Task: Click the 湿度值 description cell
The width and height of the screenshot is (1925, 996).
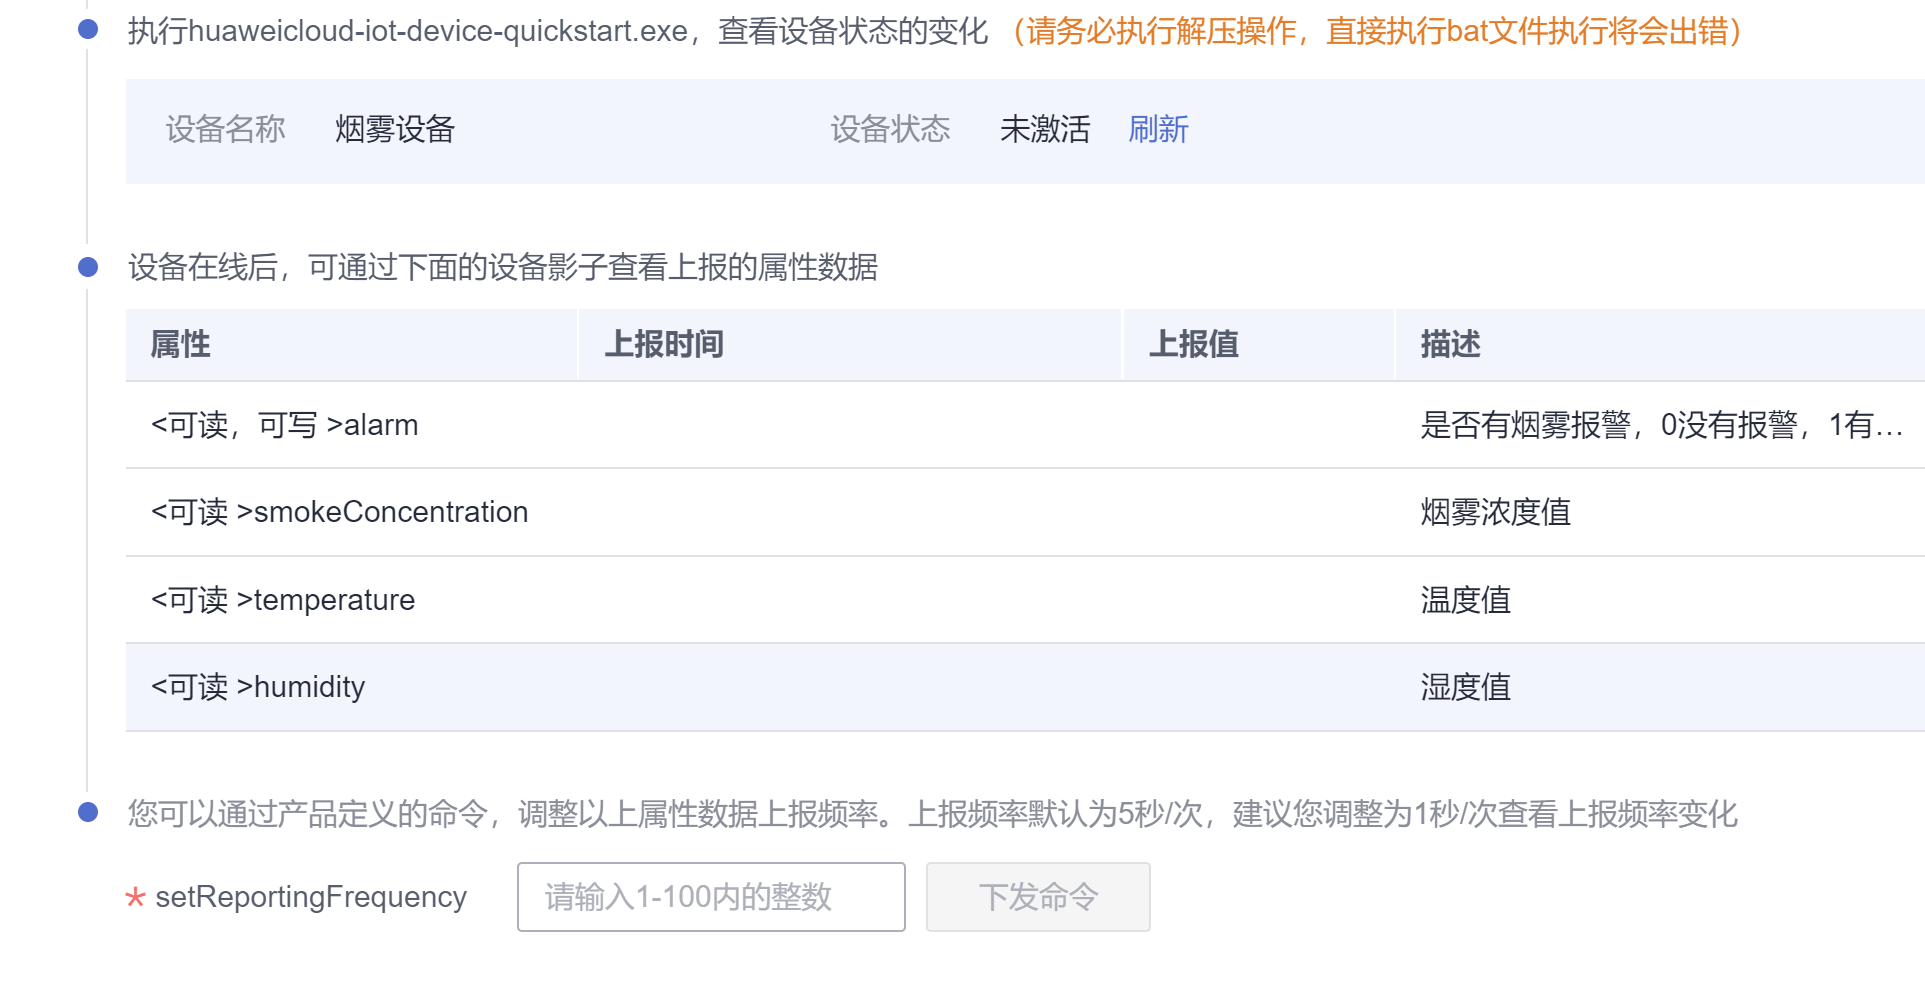Action: pyautogui.click(x=1465, y=687)
